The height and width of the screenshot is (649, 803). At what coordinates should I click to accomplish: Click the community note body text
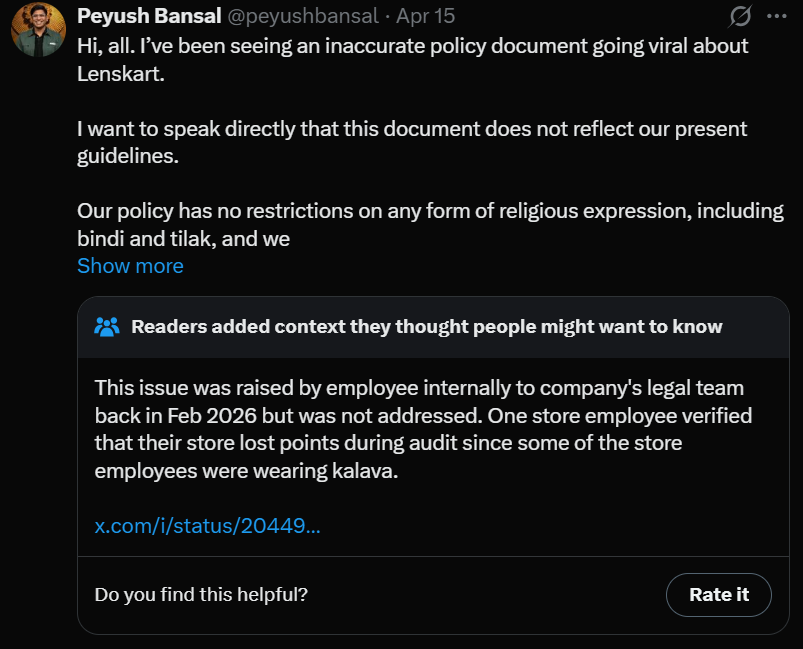point(422,429)
